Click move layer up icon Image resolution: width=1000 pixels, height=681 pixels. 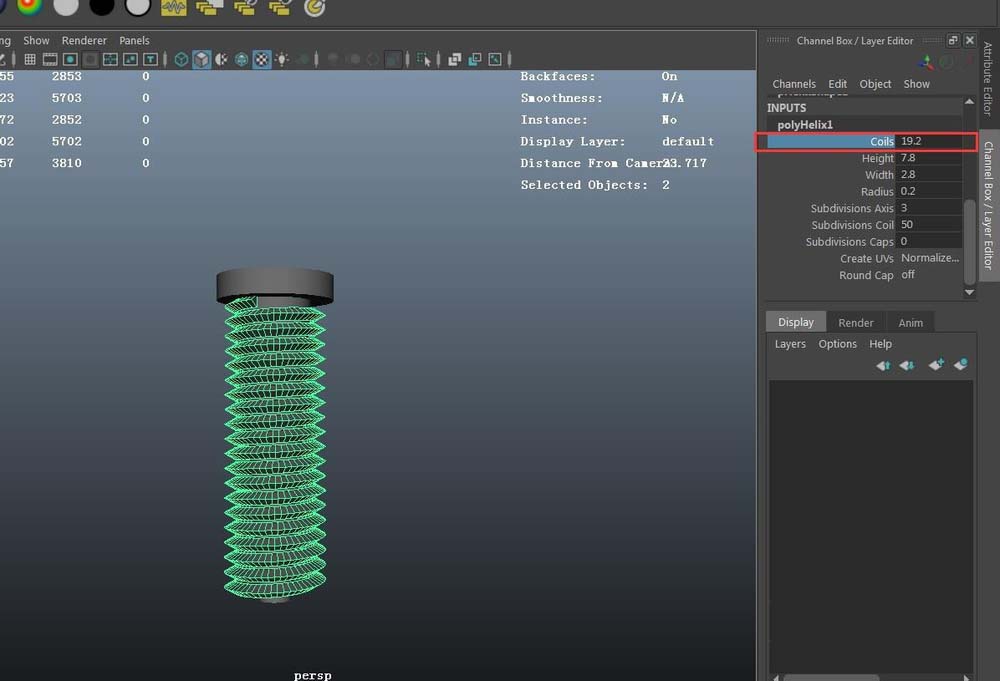883,365
